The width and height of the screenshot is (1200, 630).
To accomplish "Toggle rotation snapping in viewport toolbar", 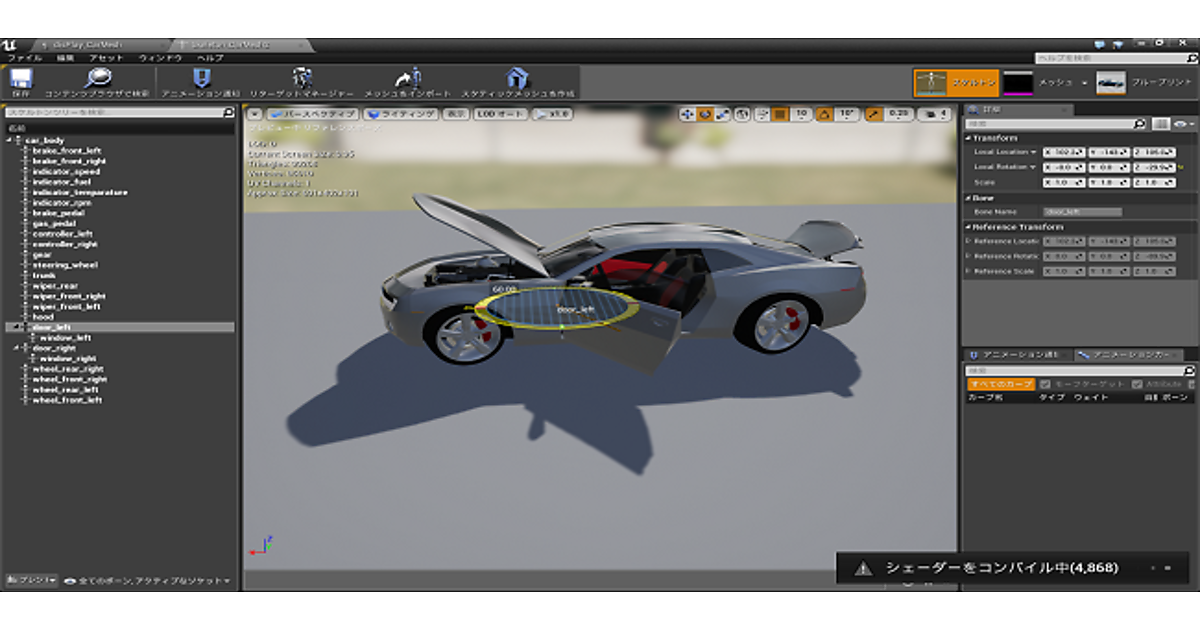I will (x=825, y=115).
